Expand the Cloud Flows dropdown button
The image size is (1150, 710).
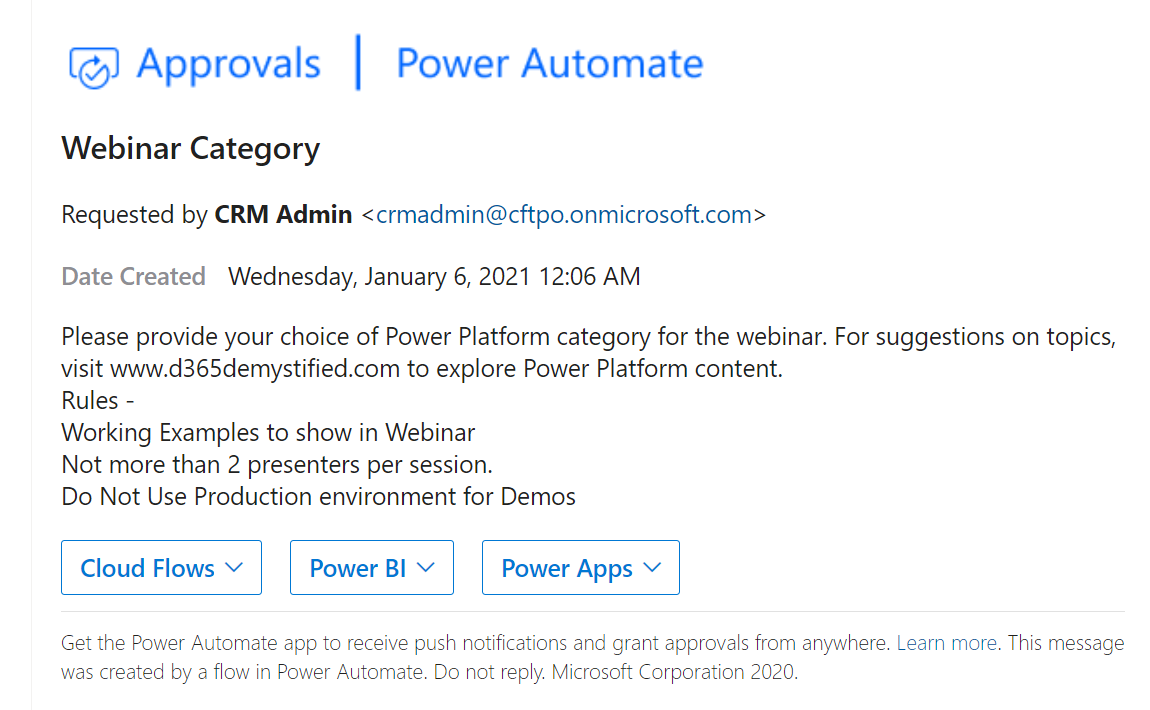161,568
